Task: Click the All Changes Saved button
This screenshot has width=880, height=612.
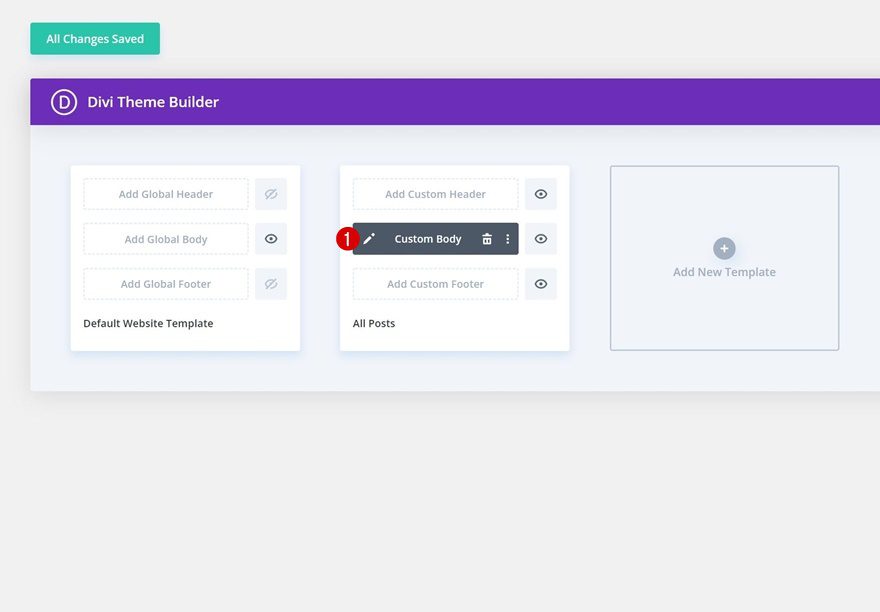Action: point(95,38)
